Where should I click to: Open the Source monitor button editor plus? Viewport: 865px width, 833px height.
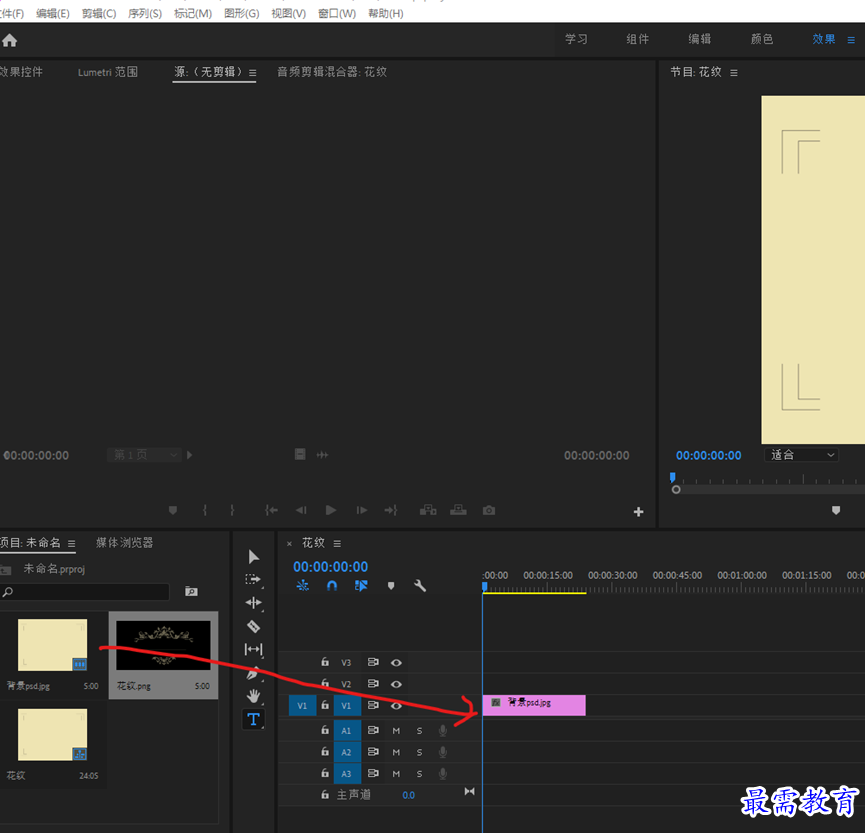coord(638,512)
